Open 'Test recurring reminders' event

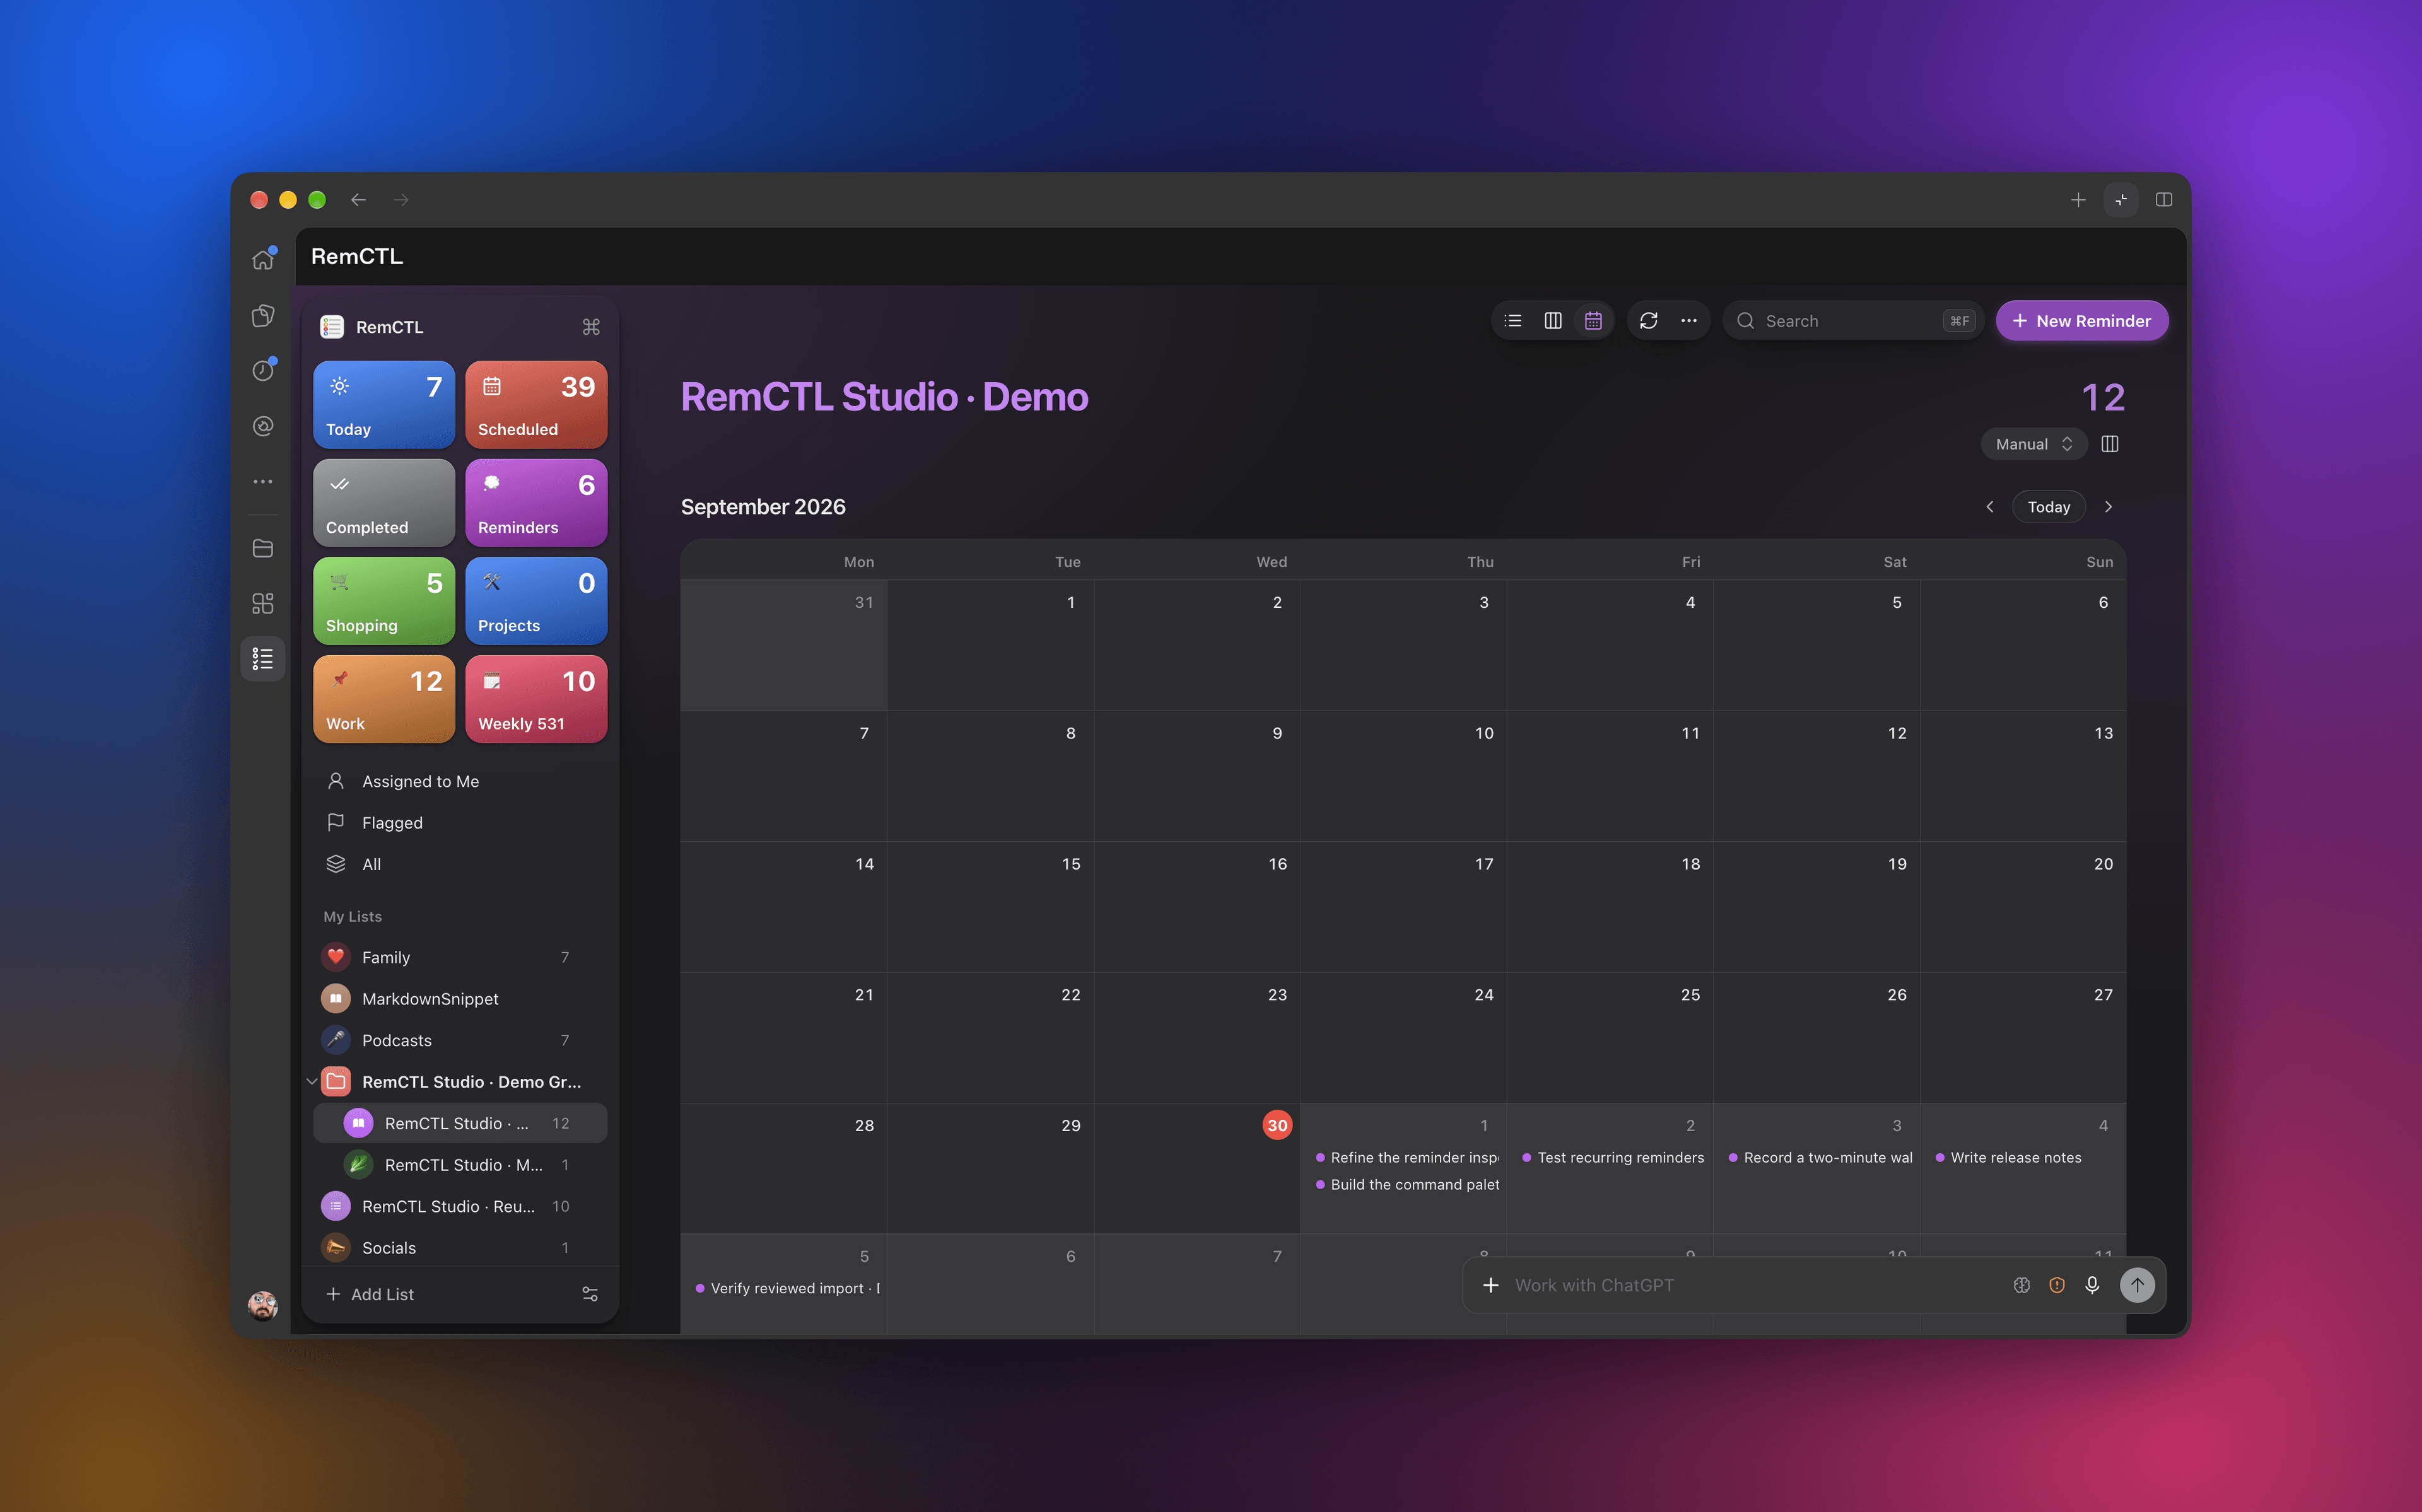(1612, 1157)
